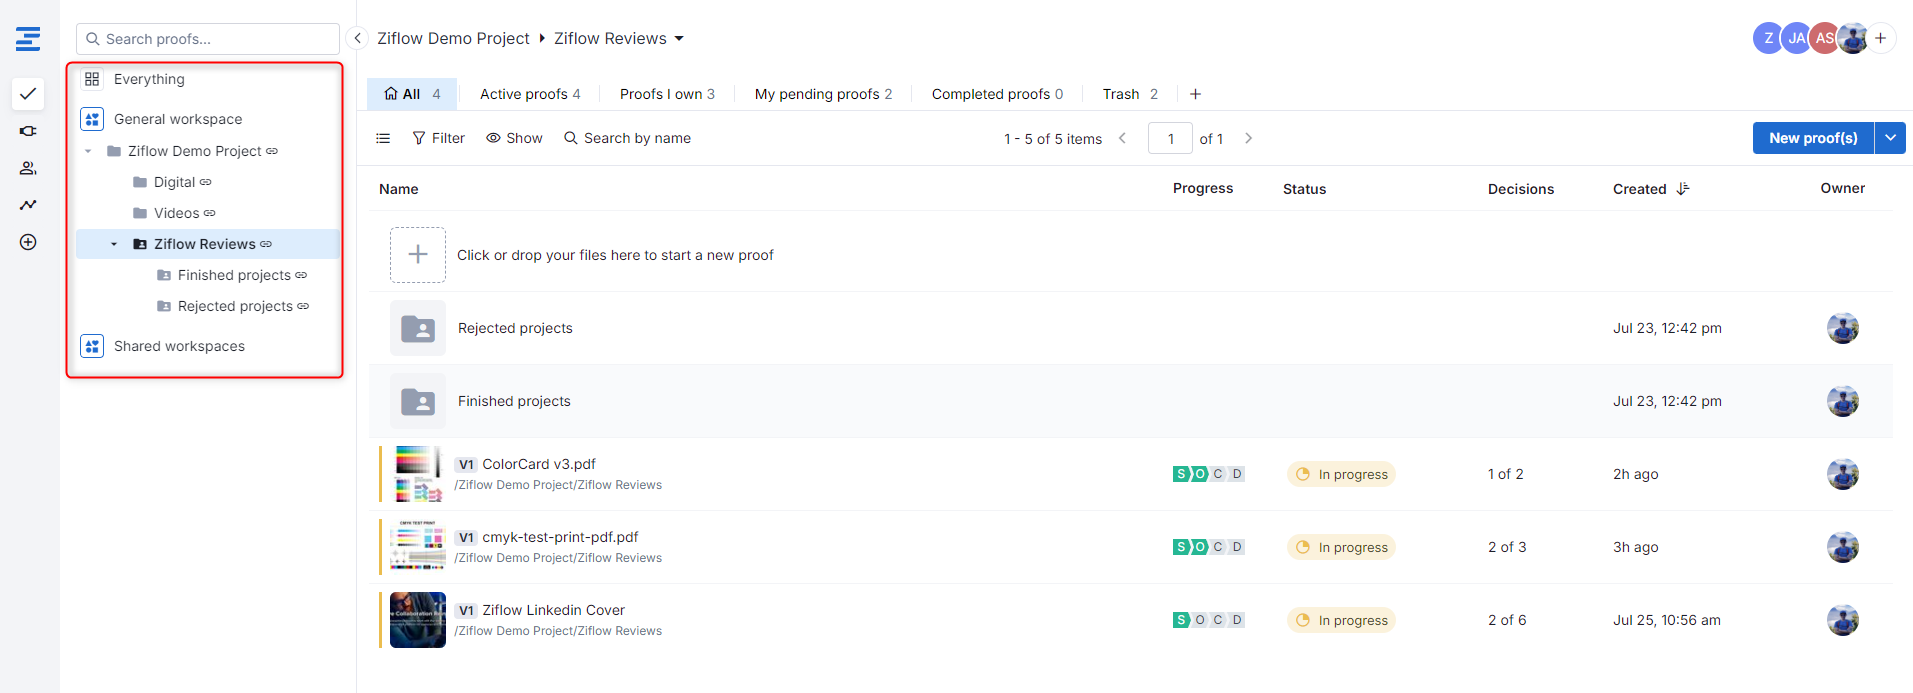Click the JA user avatar

[1796, 38]
